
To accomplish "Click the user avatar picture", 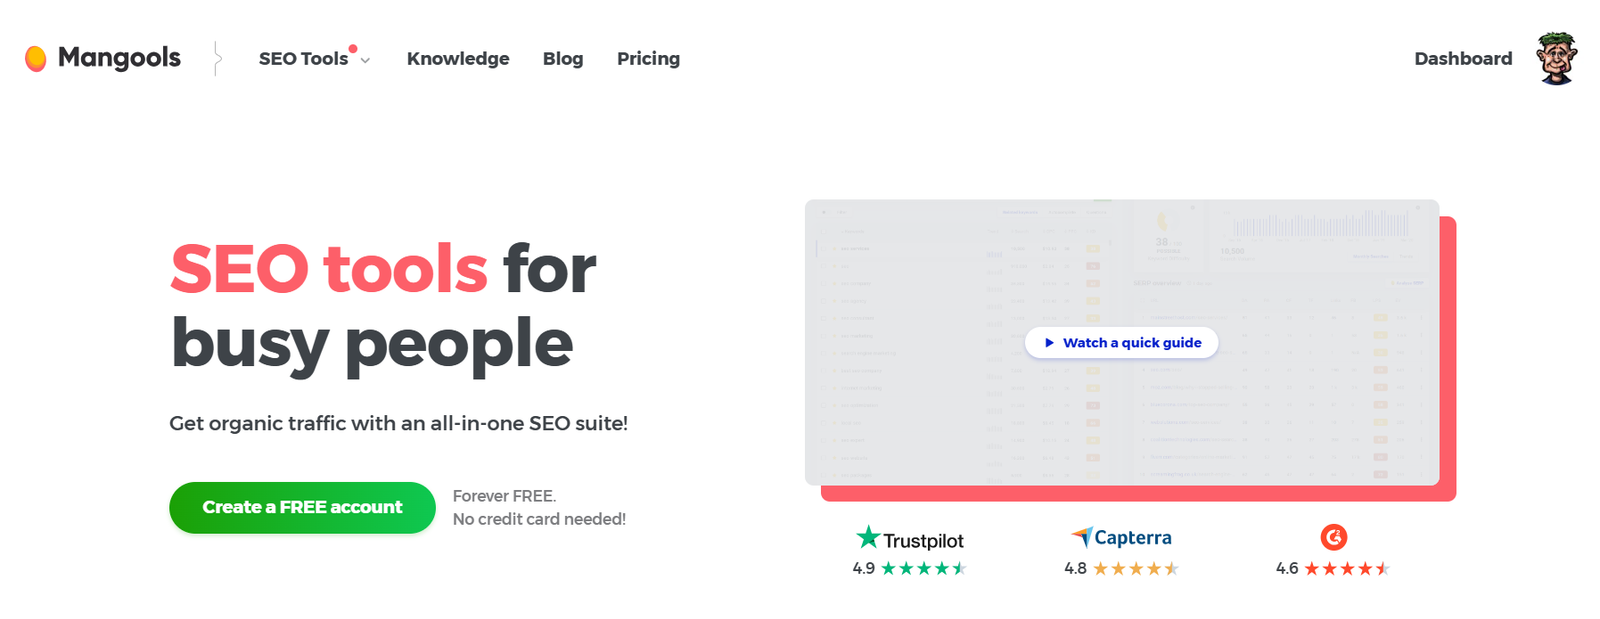I will pos(1556,58).
